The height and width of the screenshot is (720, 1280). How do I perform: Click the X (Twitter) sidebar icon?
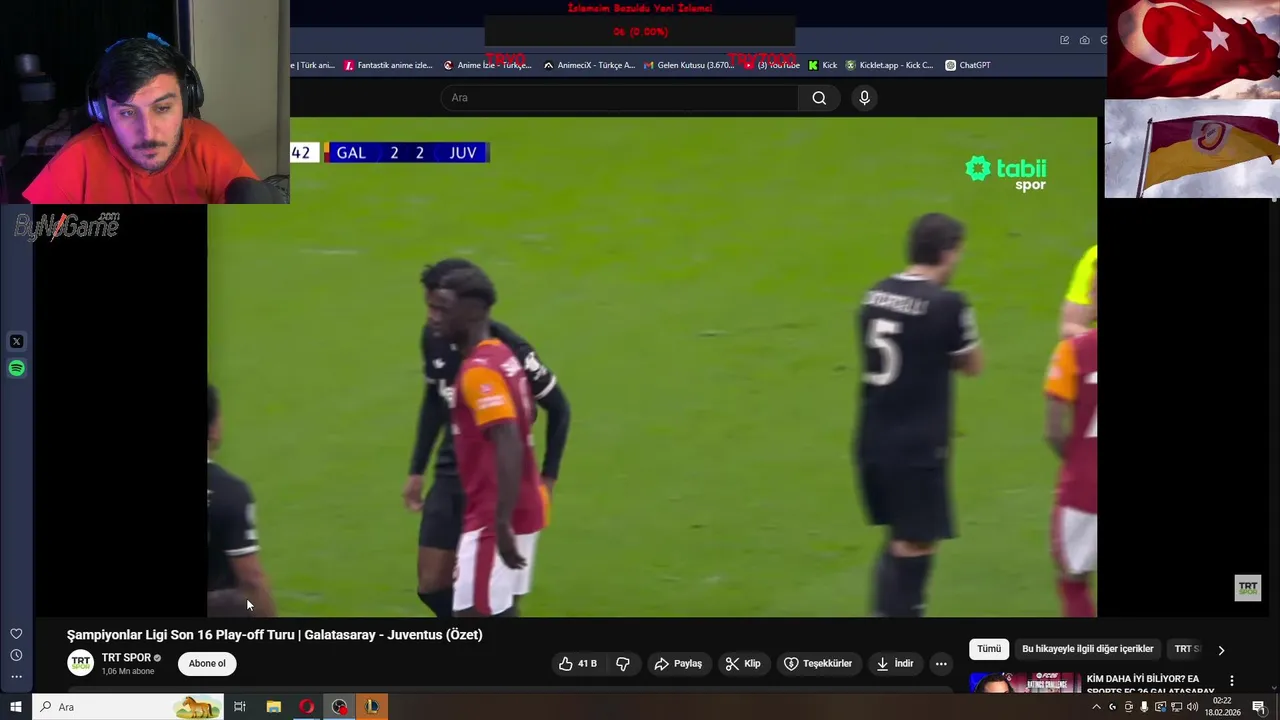[16, 341]
